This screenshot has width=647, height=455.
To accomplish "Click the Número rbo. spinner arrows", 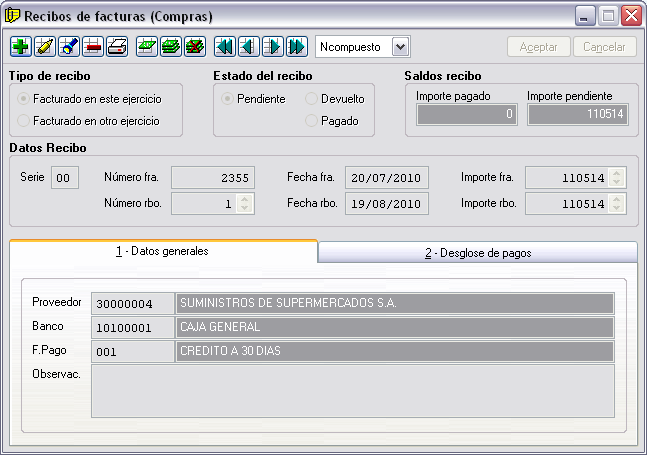I will [245, 203].
